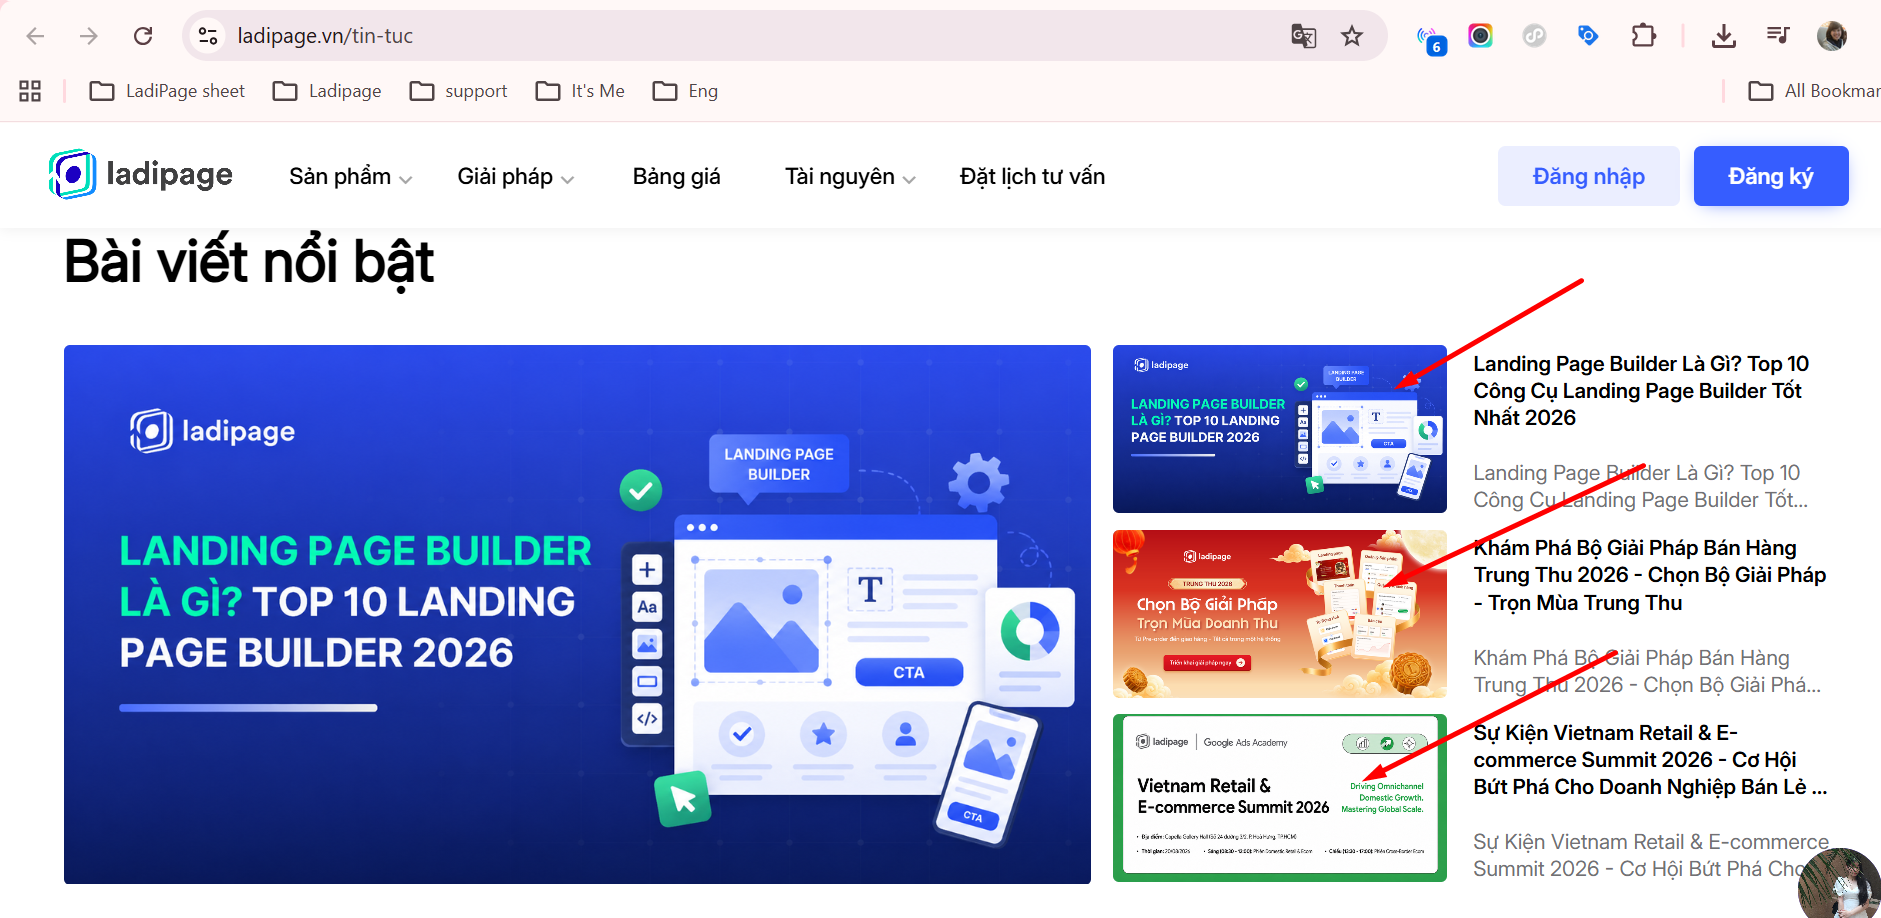Viewport: 1881px width, 918px height.
Task: Click the gray excerpt under Landing Page Builder title
Action: [x=1641, y=486]
